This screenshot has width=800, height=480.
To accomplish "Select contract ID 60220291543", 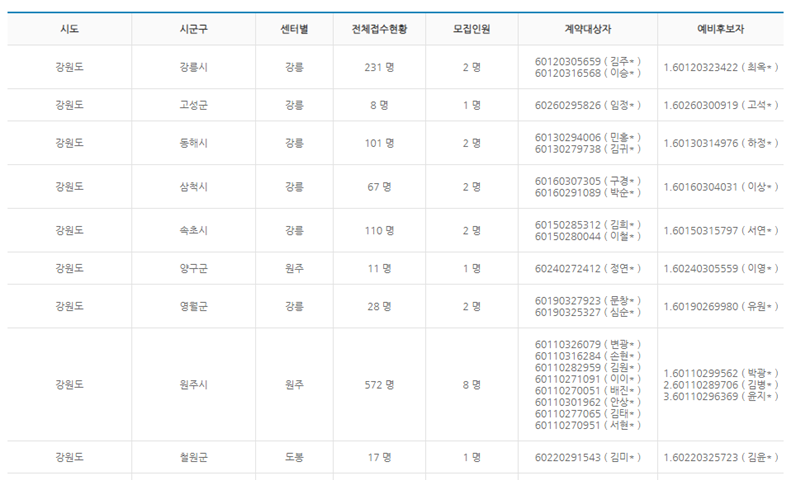I will (568, 458).
